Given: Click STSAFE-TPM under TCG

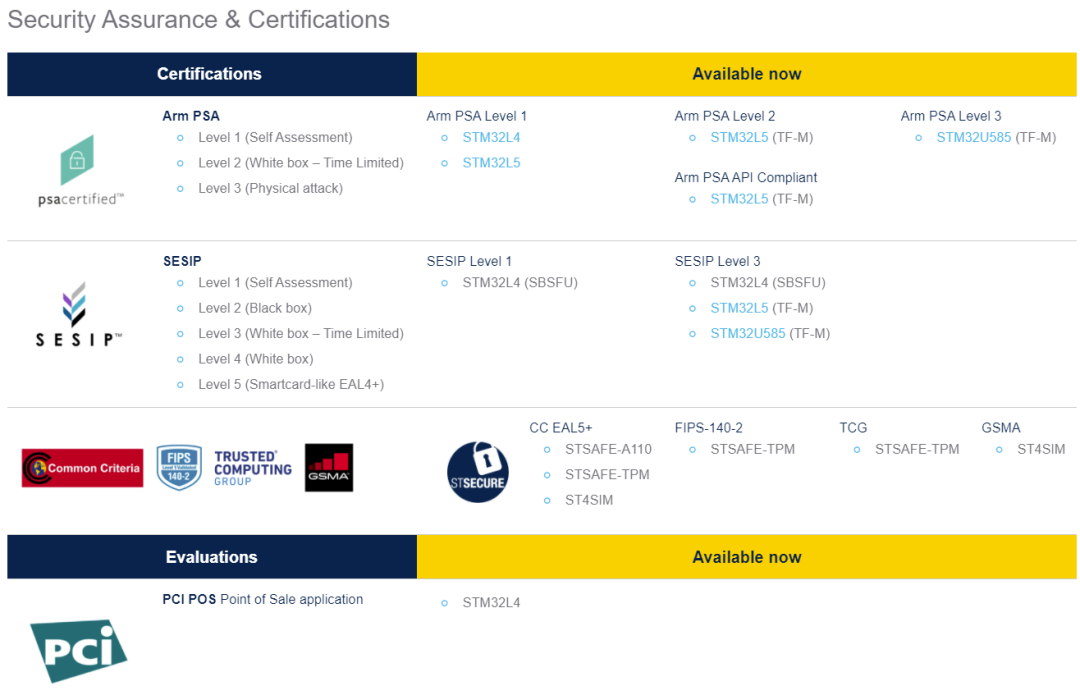Looking at the screenshot, I should pyautogui.click(x=917, y=449).
